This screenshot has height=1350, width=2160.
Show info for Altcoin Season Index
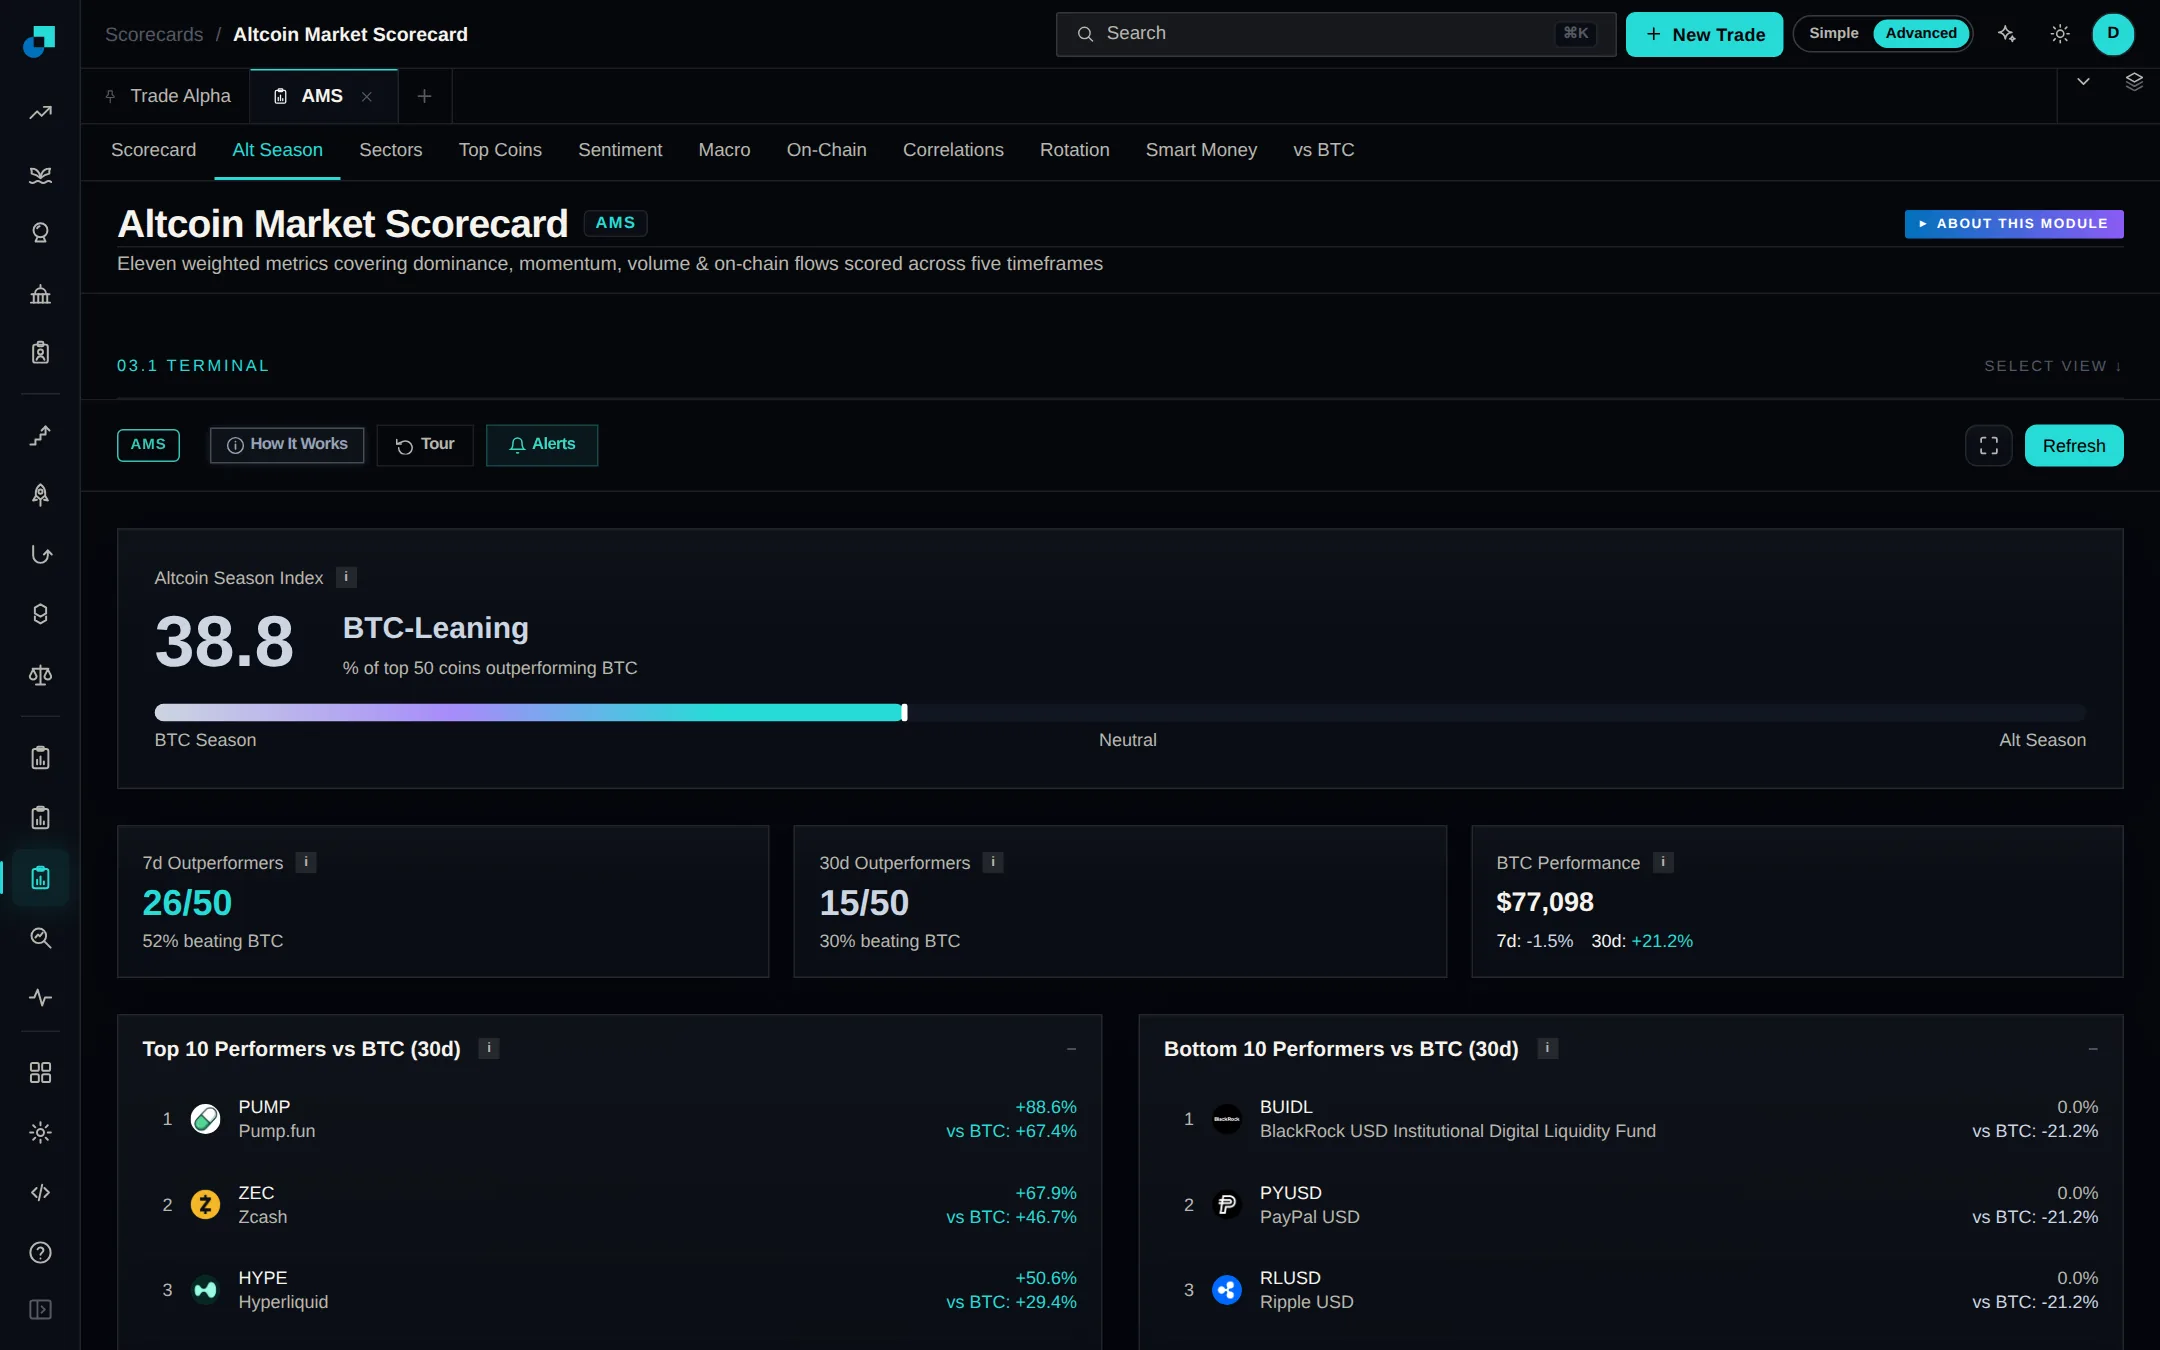[346, 577]
